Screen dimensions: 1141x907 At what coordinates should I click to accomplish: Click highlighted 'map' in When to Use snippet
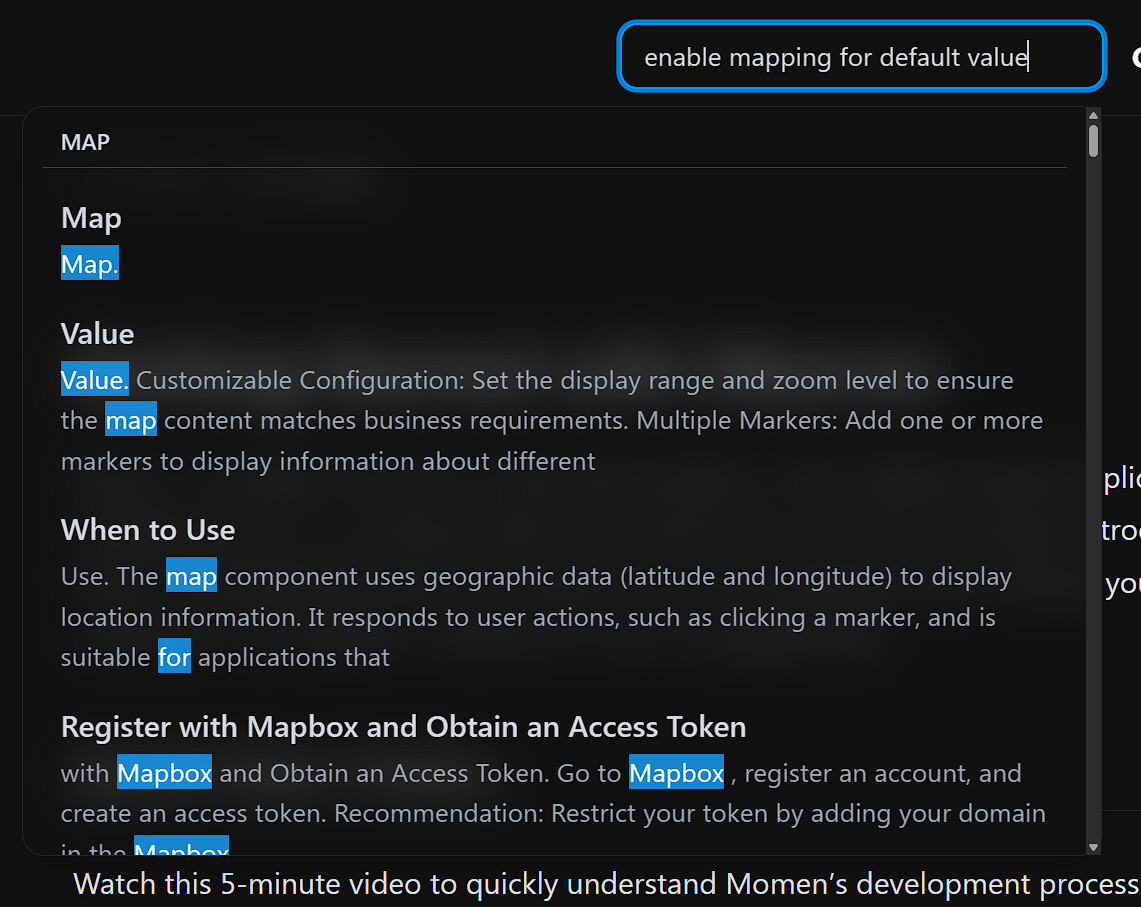pos(191,577)
